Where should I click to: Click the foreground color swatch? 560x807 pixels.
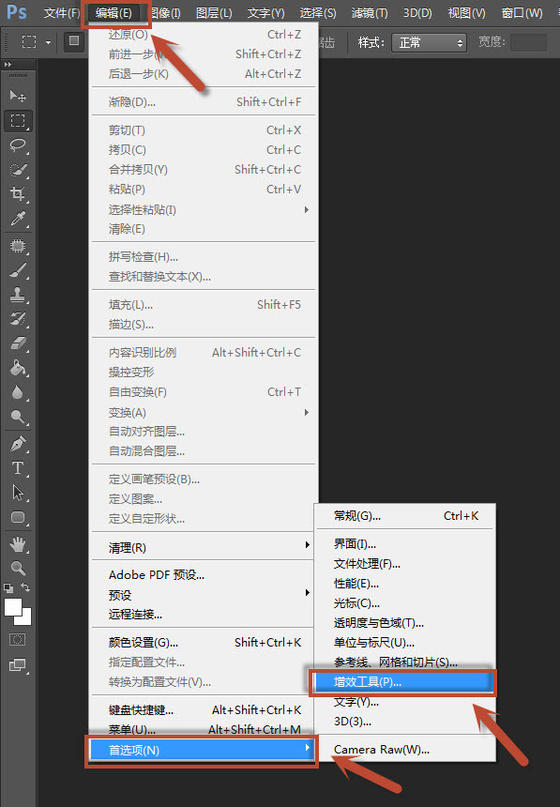[x=13, y=607]
